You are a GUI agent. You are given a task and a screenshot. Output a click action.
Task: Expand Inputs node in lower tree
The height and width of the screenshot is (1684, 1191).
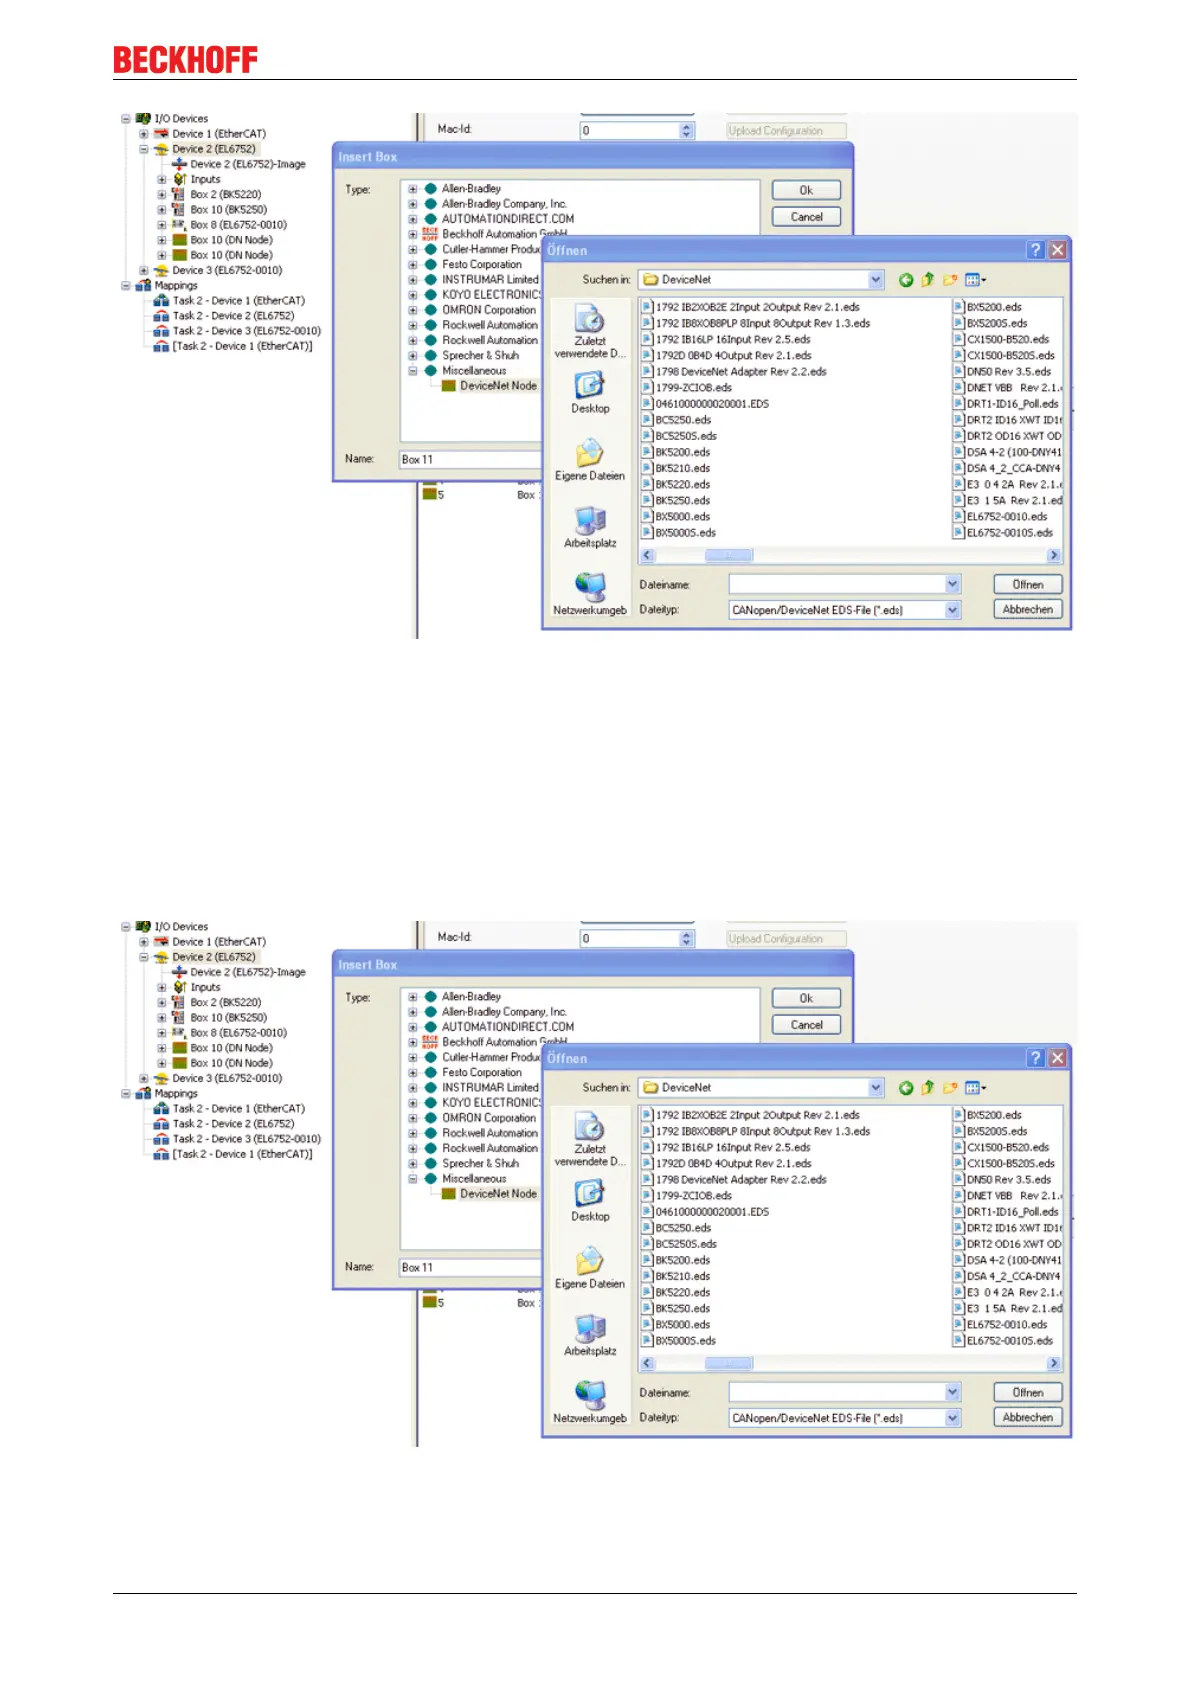162,988
